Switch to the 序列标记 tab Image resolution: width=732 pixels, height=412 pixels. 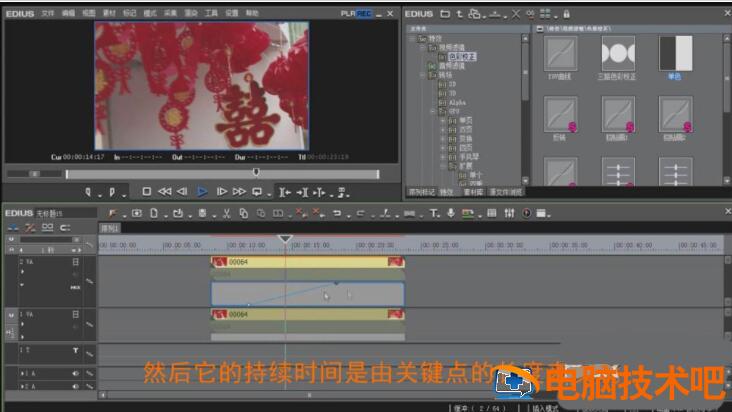pos(422,192)
